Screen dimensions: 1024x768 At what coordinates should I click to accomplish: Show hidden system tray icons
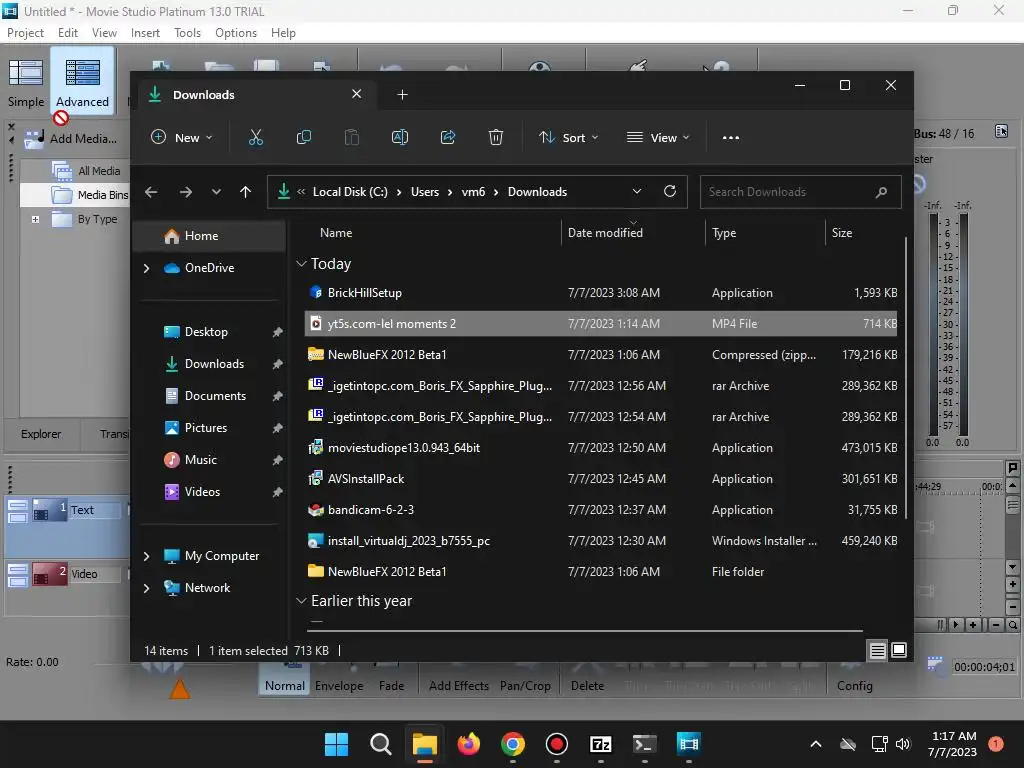[816, 744]
